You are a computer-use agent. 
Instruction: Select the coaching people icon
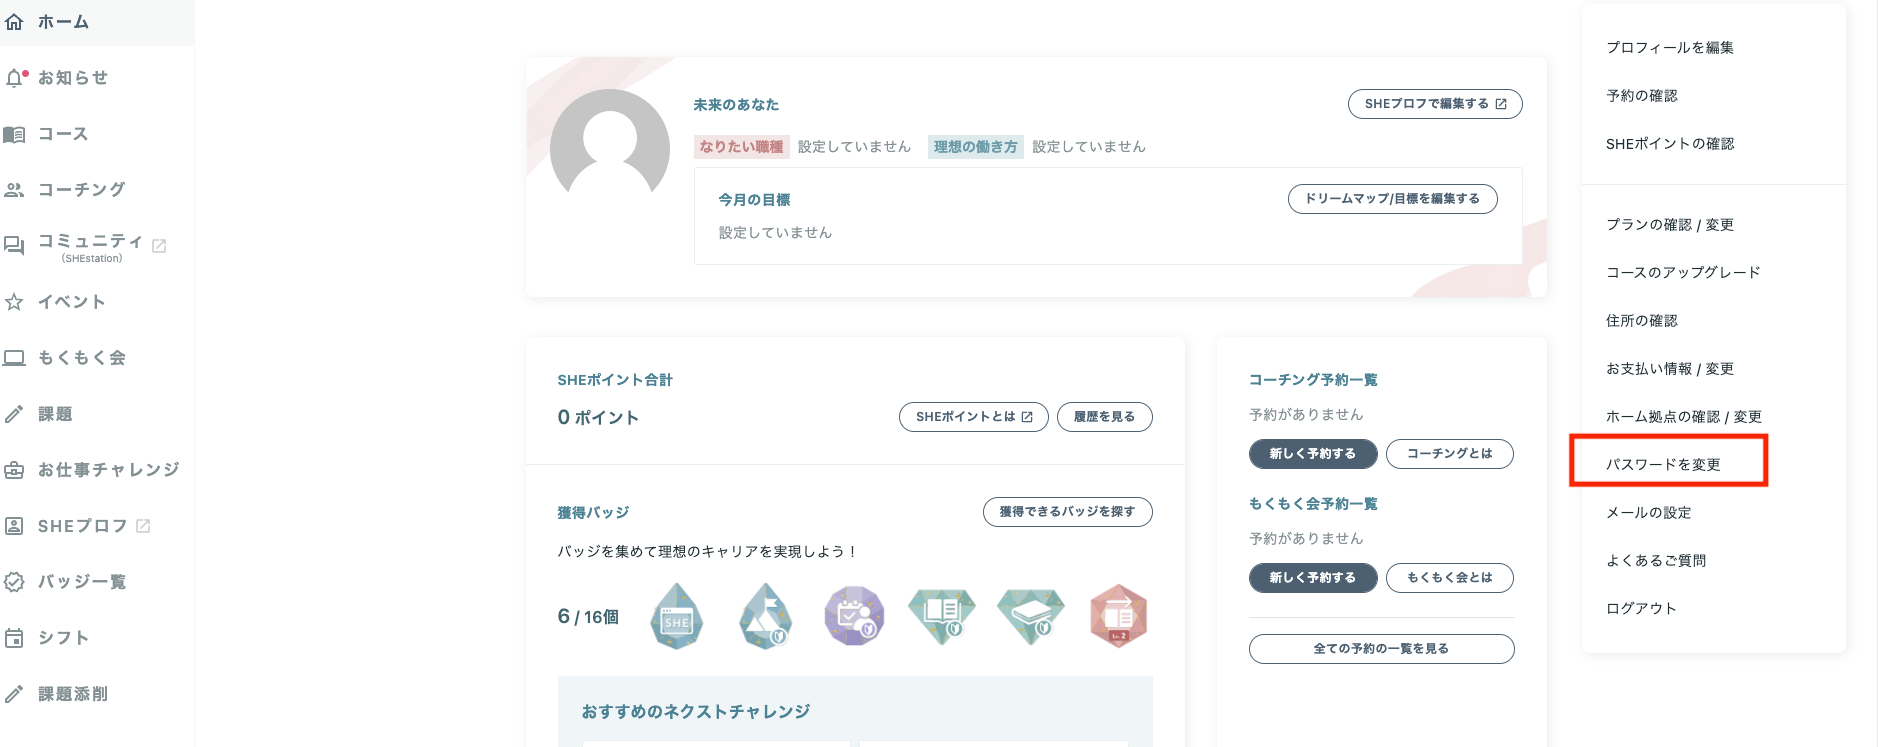pyautogui.click(x=14, y=190)
